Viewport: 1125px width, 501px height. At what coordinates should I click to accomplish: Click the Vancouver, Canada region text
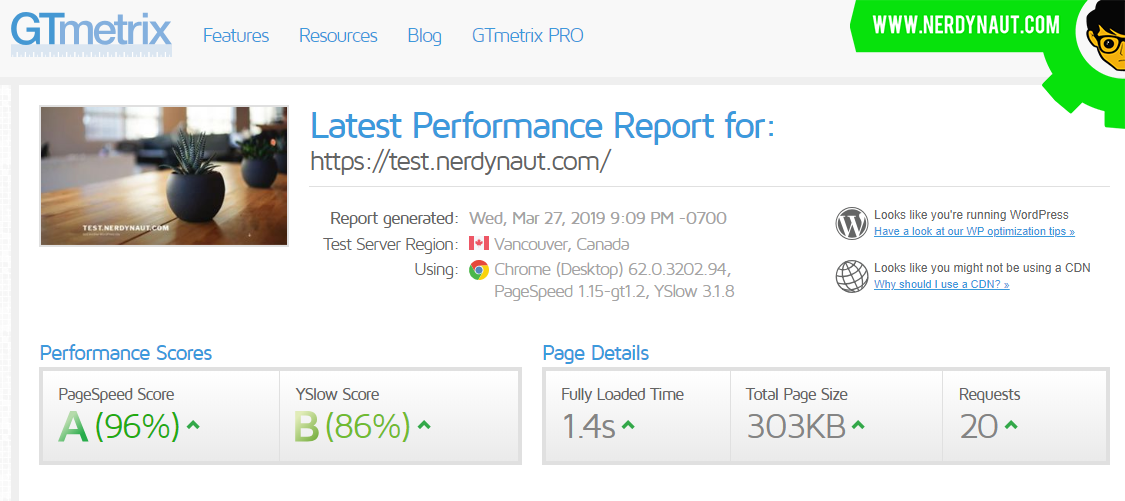click(561, 244)
